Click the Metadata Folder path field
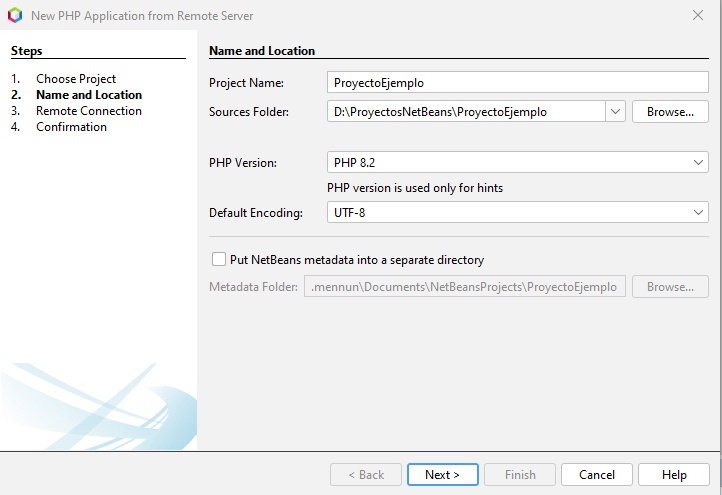The height and width of the screenshot is (495, 722). [x=465, y=287]
